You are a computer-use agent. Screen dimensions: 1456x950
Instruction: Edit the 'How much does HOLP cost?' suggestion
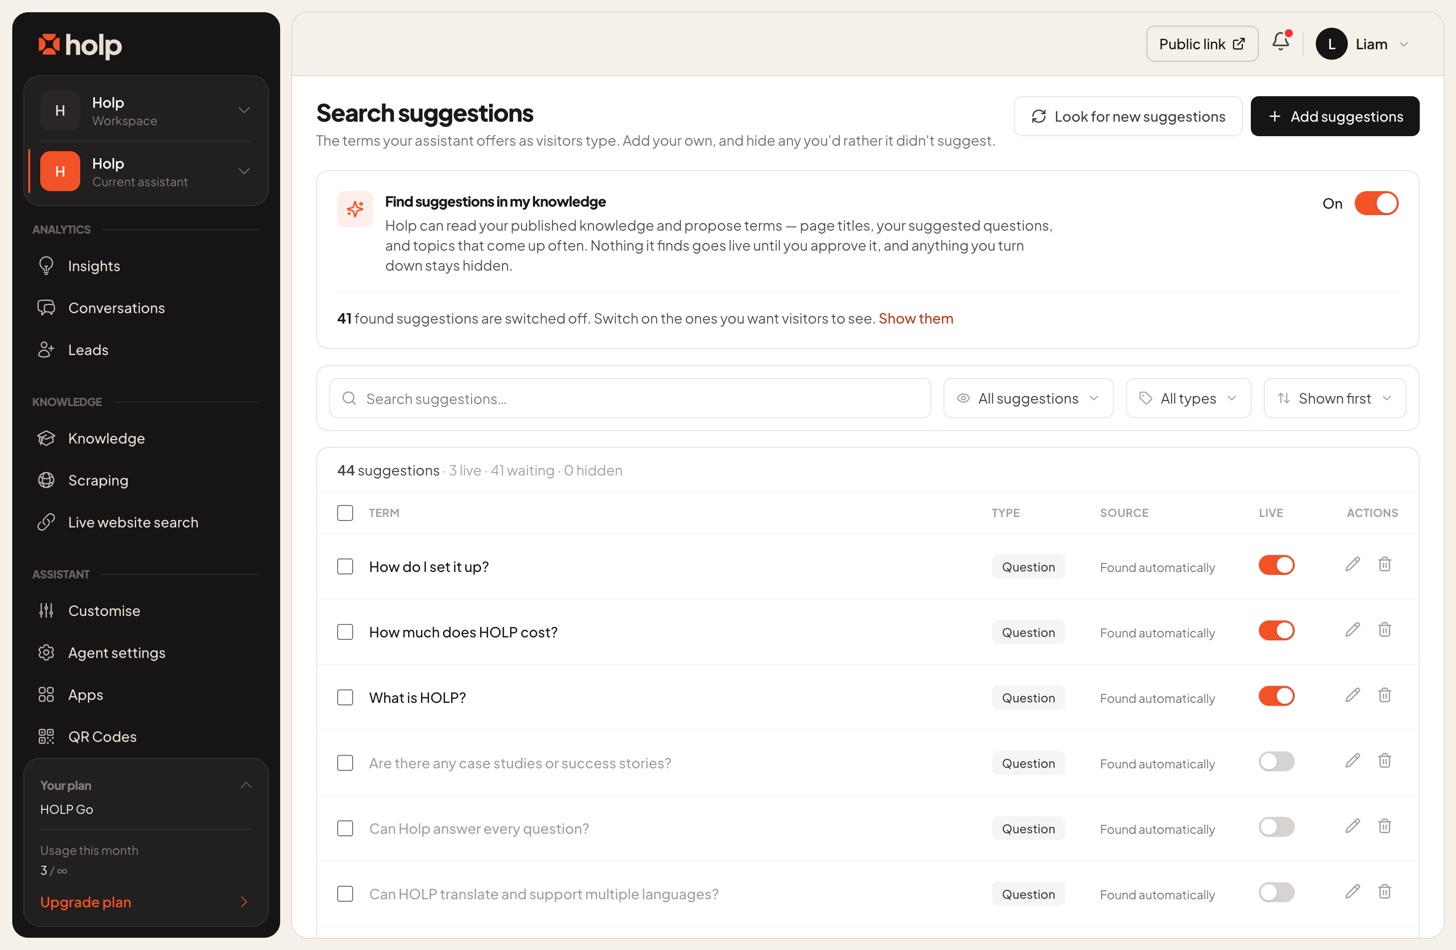point(1352,630)
